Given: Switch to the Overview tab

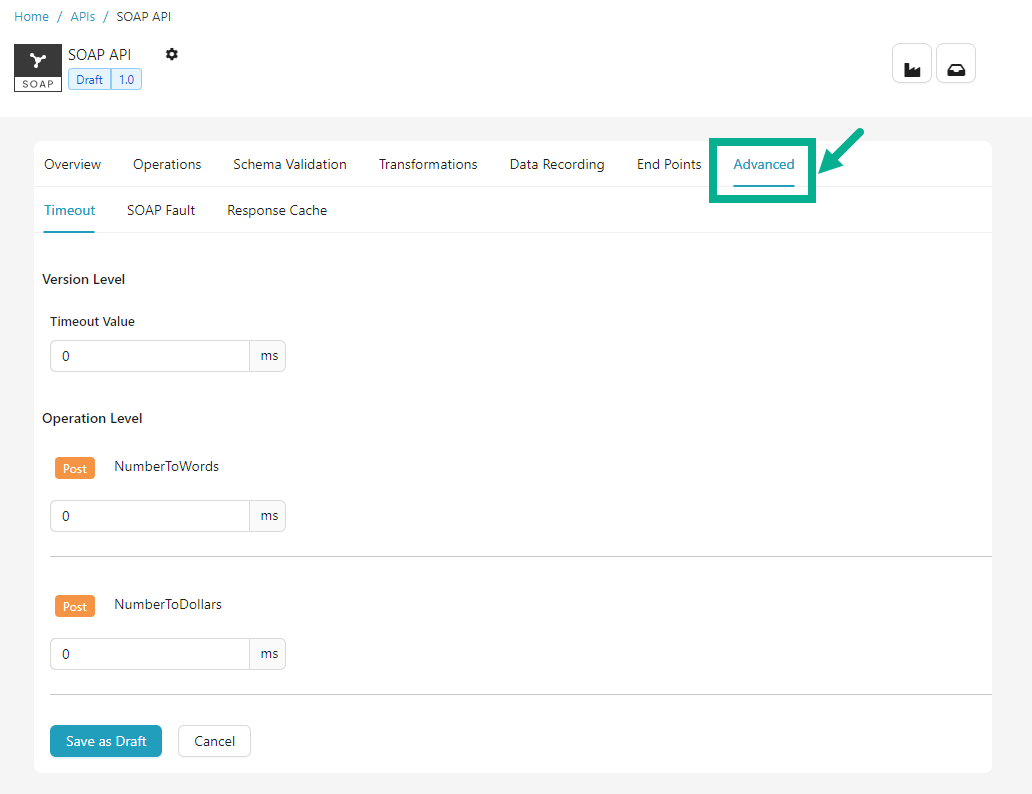Looking at the screenshot, I should click(72, 165).
